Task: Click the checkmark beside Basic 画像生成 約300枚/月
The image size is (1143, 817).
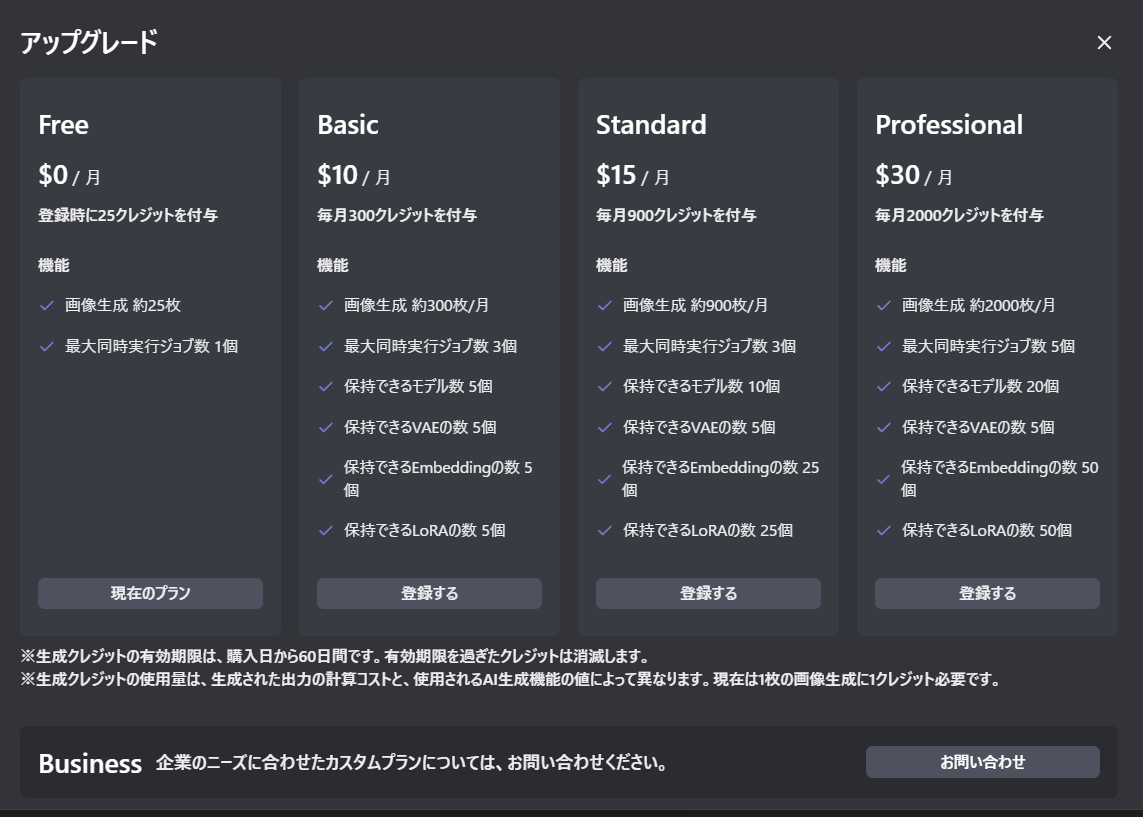Action: click(325, 305)
